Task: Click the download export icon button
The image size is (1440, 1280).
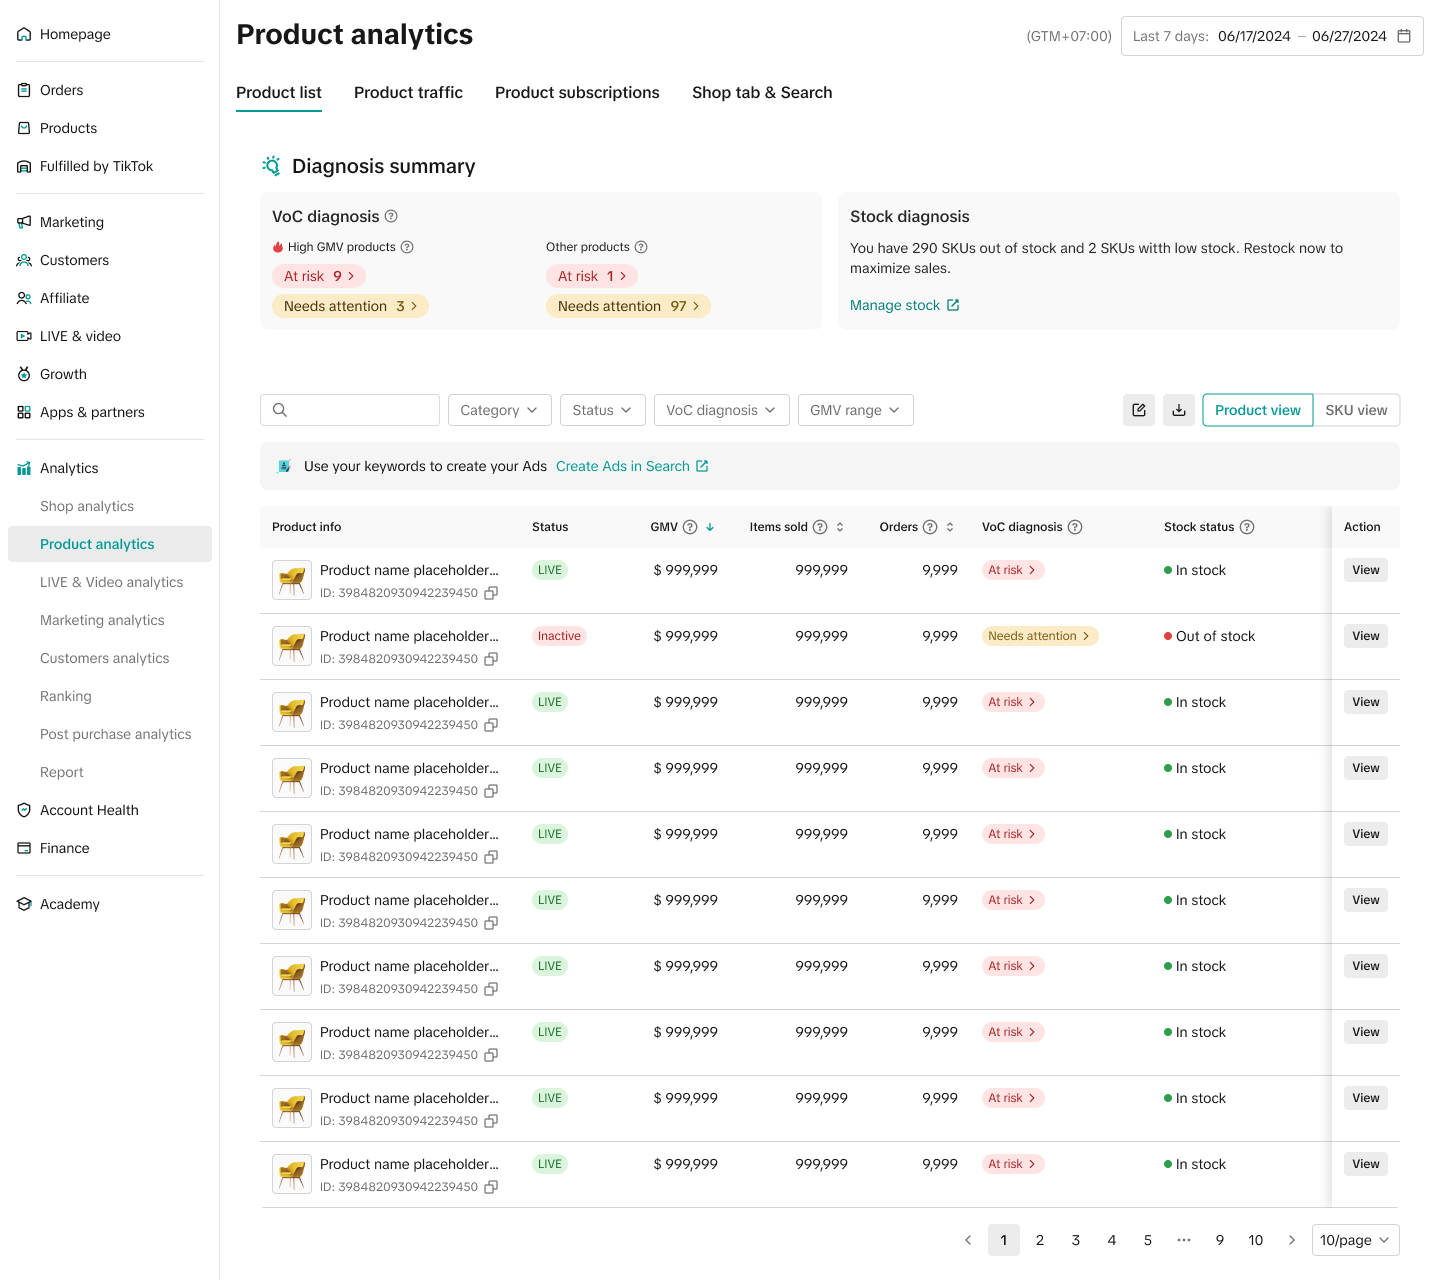Action: click(1179, 410)
